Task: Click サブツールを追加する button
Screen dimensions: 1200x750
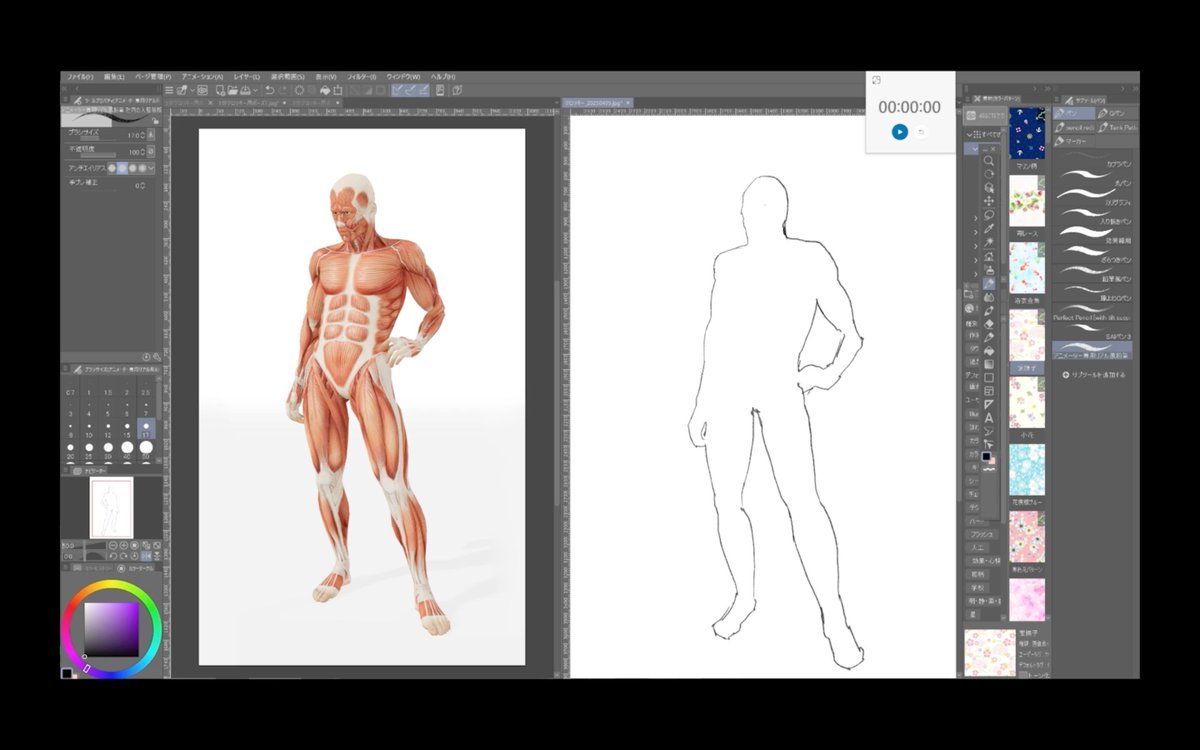Action: click(1093, 375)
